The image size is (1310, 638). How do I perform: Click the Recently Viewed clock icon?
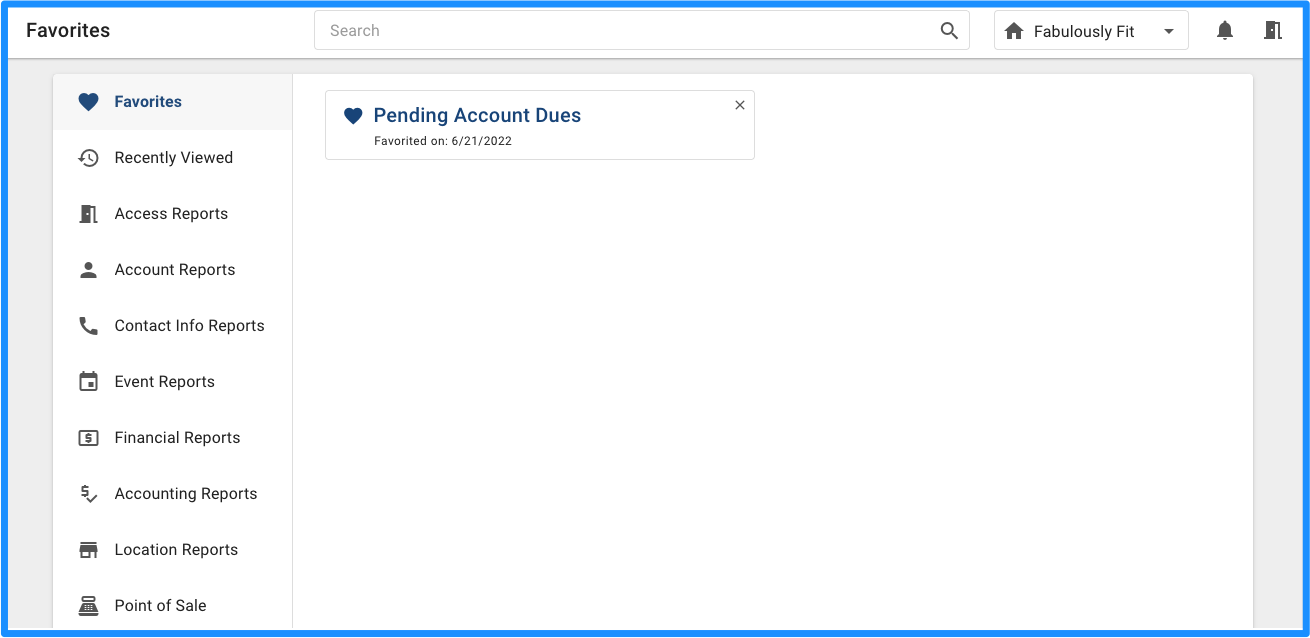88,158
